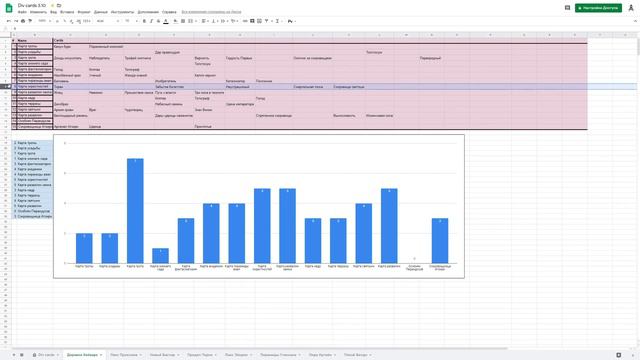Viewport: 640px width, 360px height.
Task: Open the Данные menu
Action: [x=101, y=12]
